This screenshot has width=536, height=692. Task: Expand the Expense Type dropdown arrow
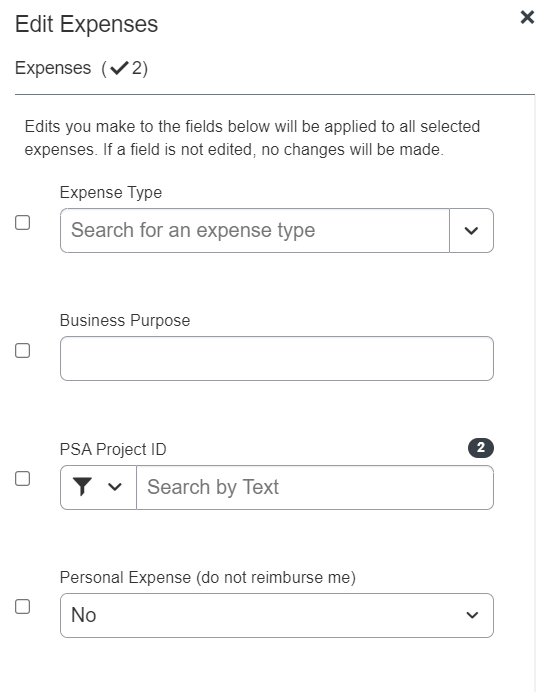point(471,230)
